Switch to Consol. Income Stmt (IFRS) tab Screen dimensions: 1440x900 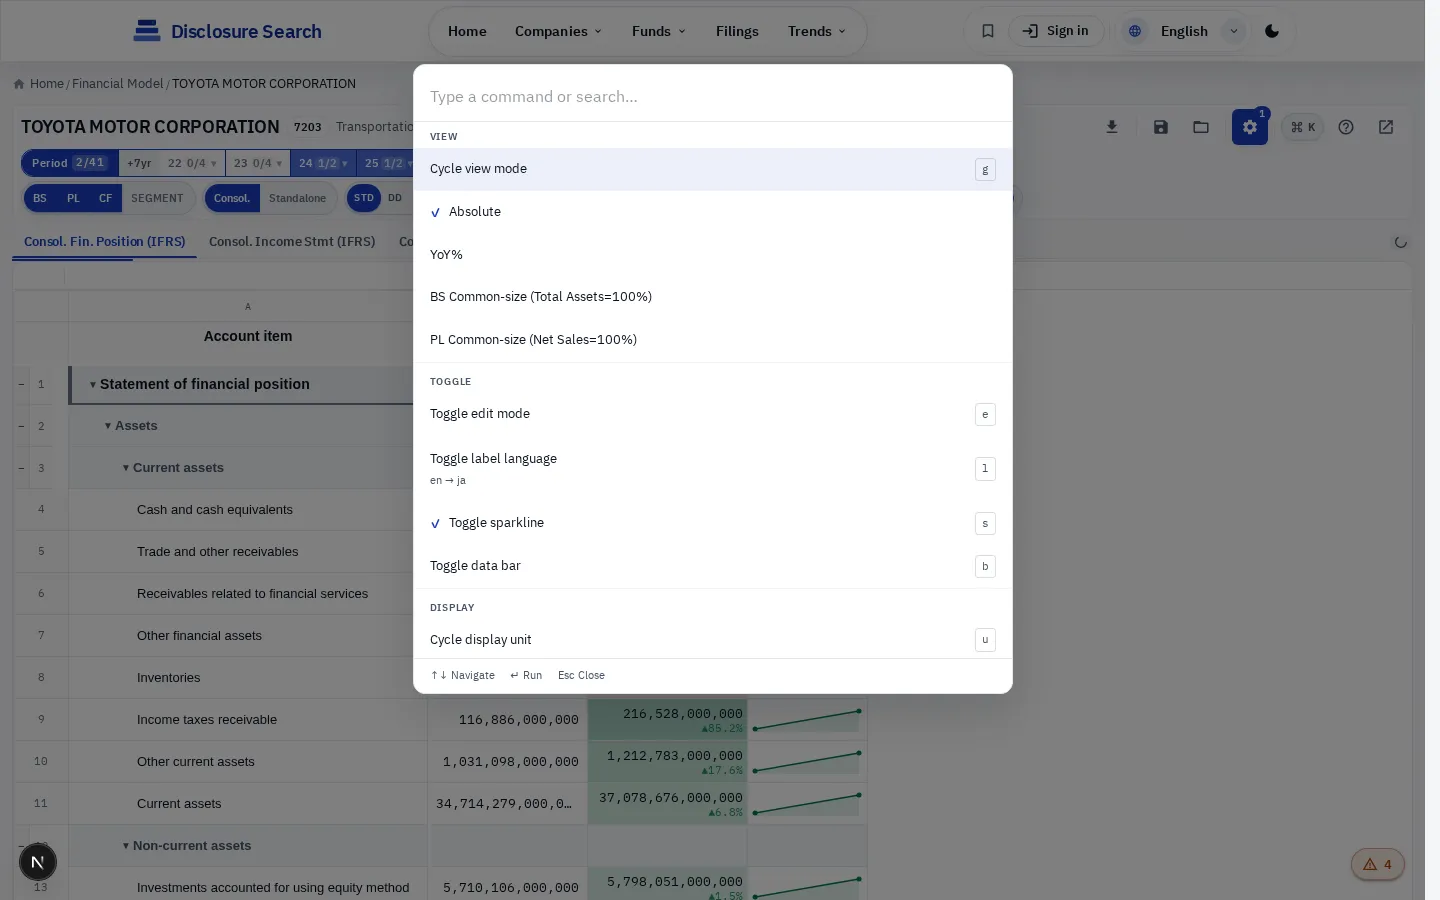click(x=292, y=242)
